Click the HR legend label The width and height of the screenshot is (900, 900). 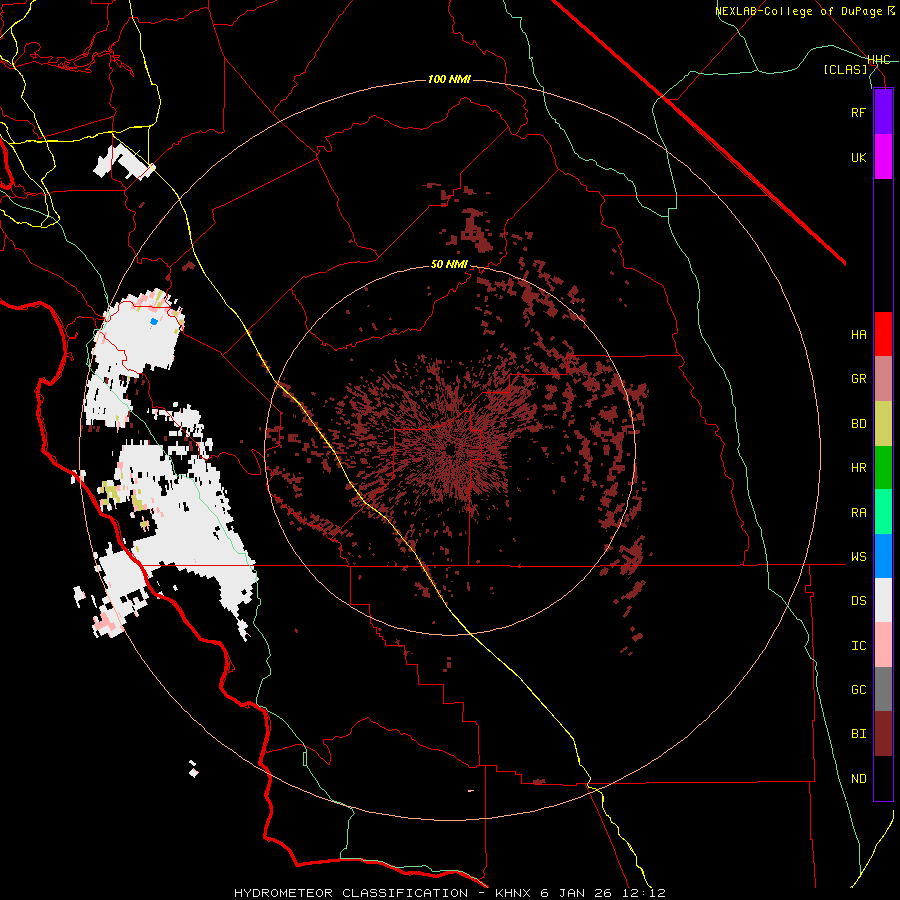(x=858, y=468)
